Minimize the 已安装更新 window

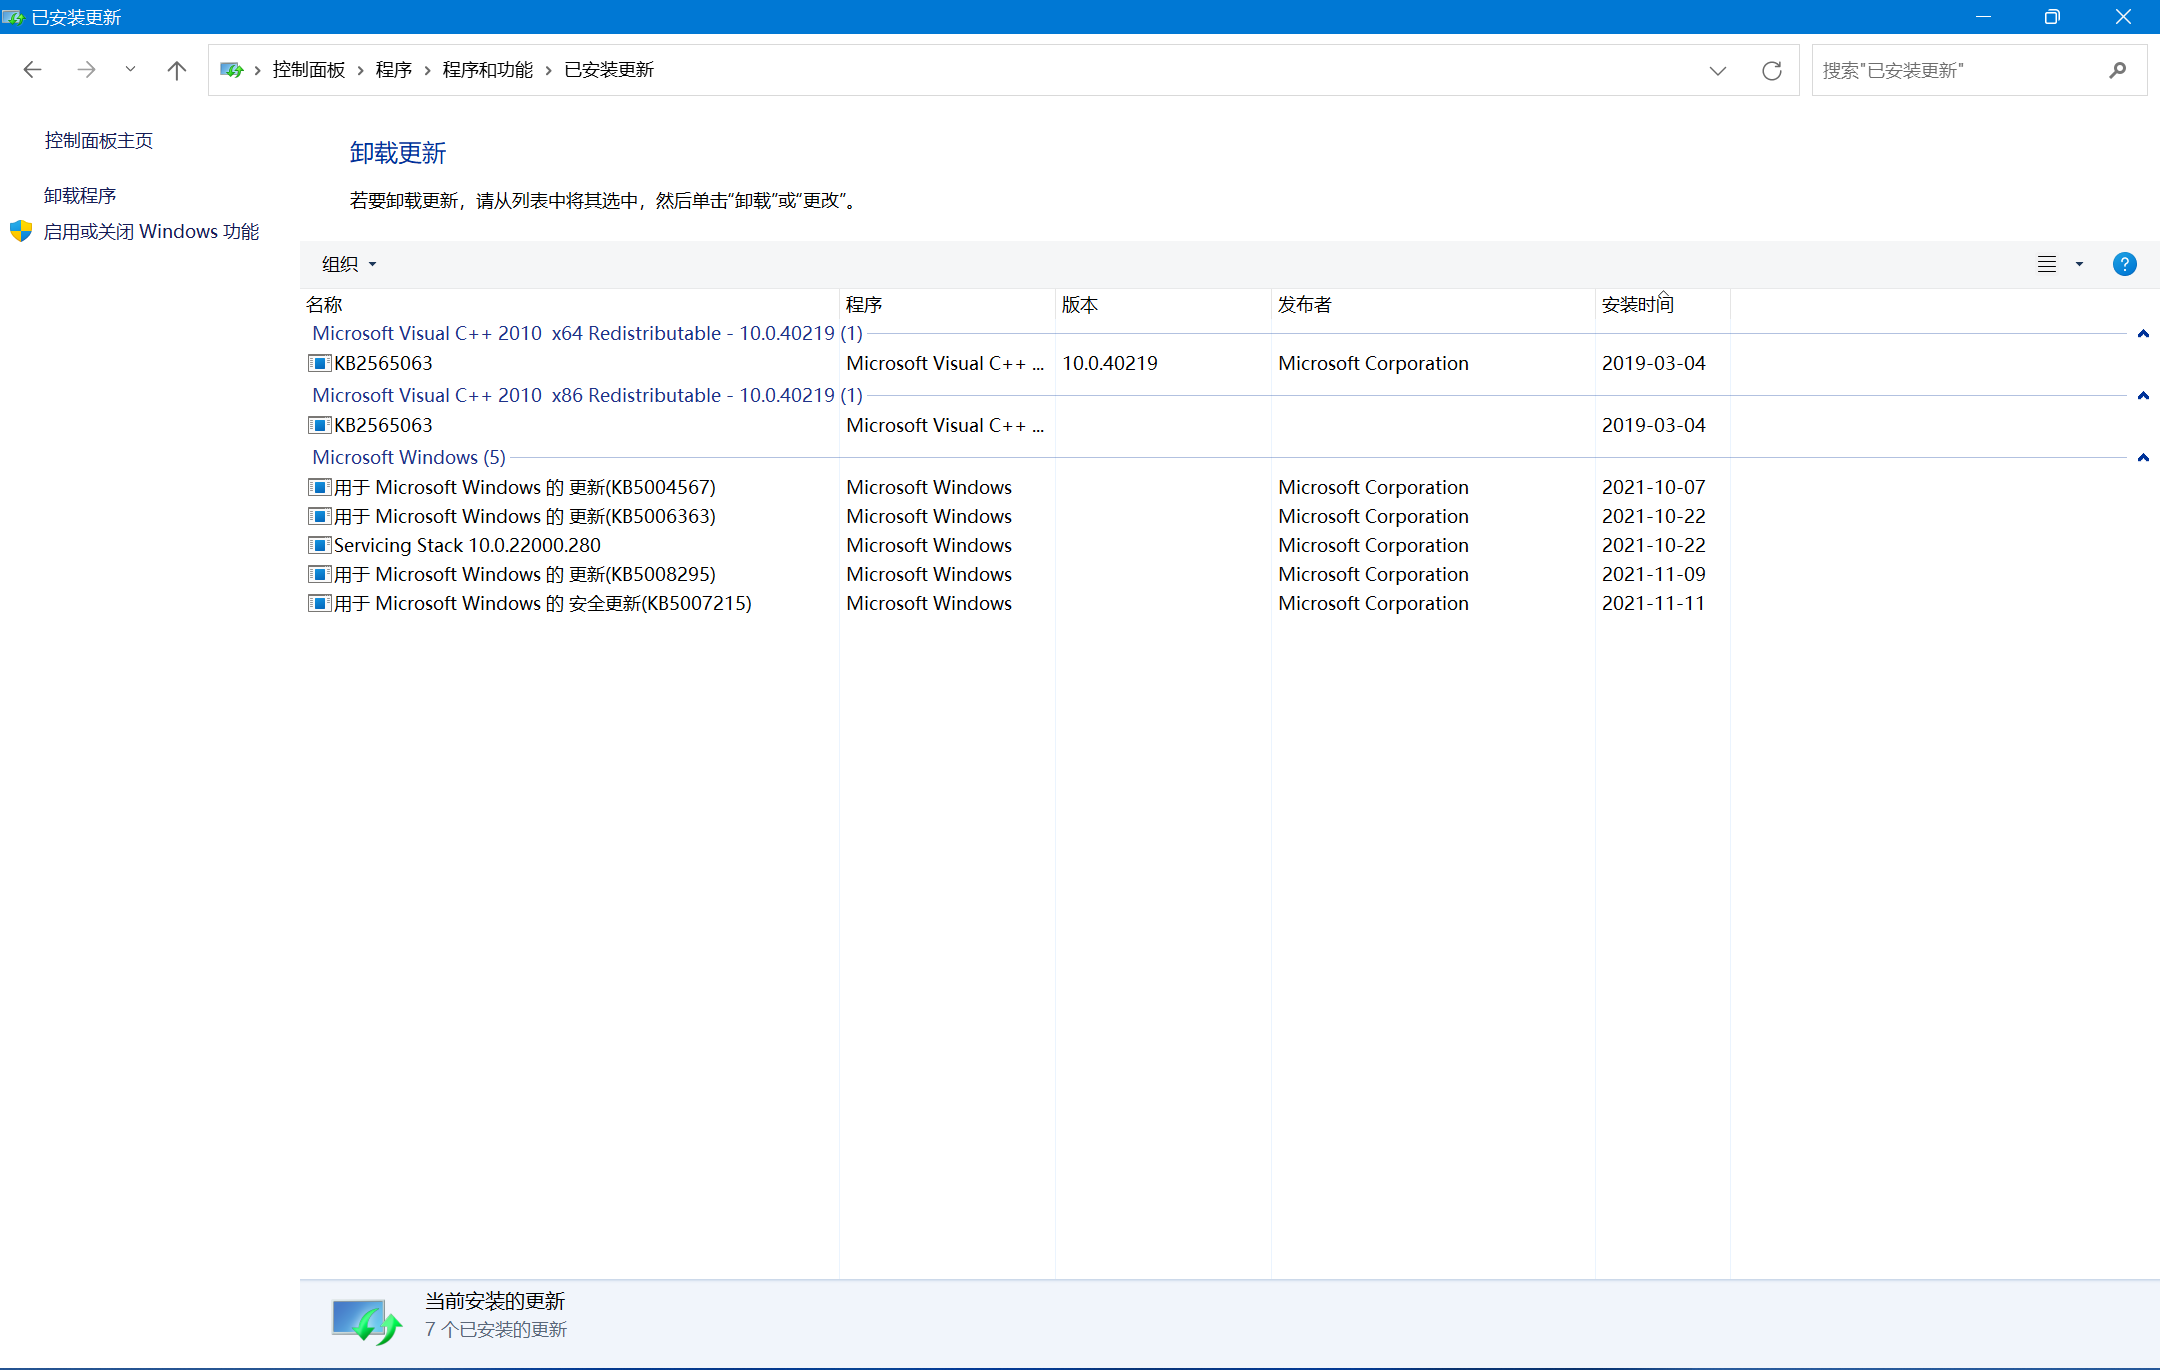[1983, 17]
